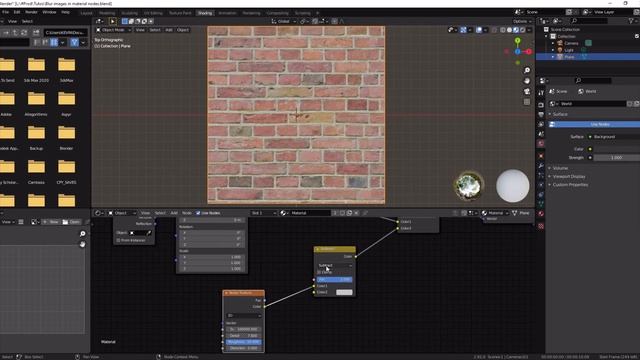Open the Subtract blend type dropdown on MixRGB node
This screenshot has width=640, height=360.
pyautogui.click(x=335, y=266)
